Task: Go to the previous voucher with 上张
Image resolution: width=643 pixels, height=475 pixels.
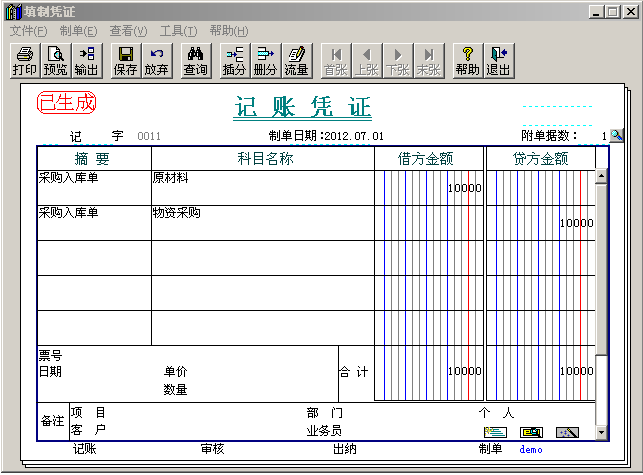Action: (x=367, y=61)
